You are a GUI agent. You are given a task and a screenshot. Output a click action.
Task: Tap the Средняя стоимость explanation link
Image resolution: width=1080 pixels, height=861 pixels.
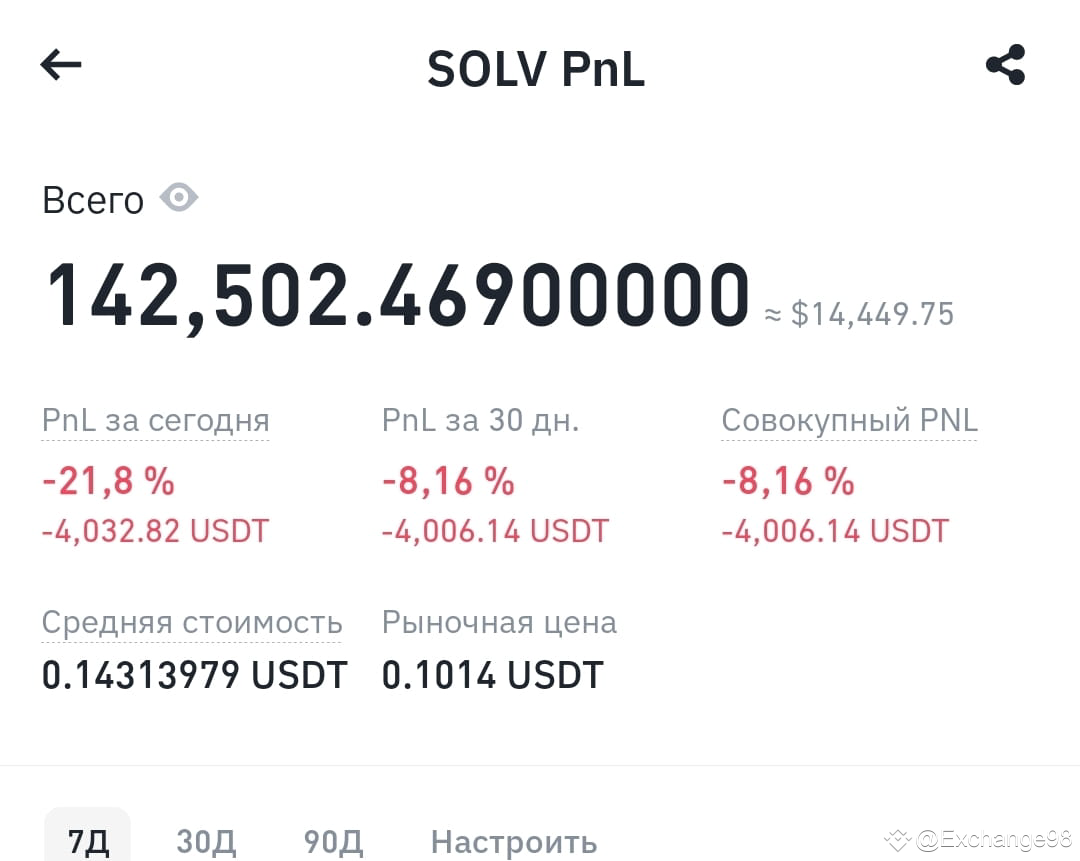(x=192, y=622)
